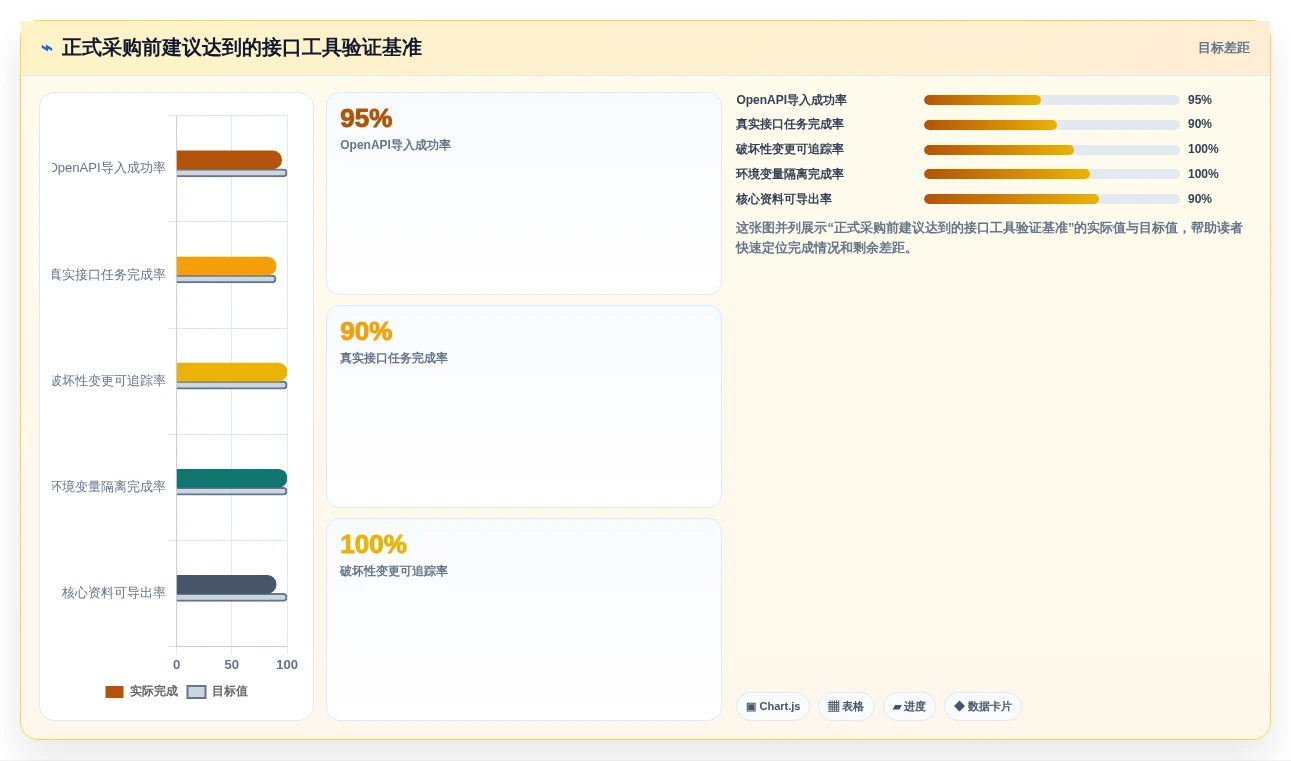Screen dimensions: 1291x761
Task: Open the 95% OpenAPI导入成功率 data card
Action: pos(524,194)
